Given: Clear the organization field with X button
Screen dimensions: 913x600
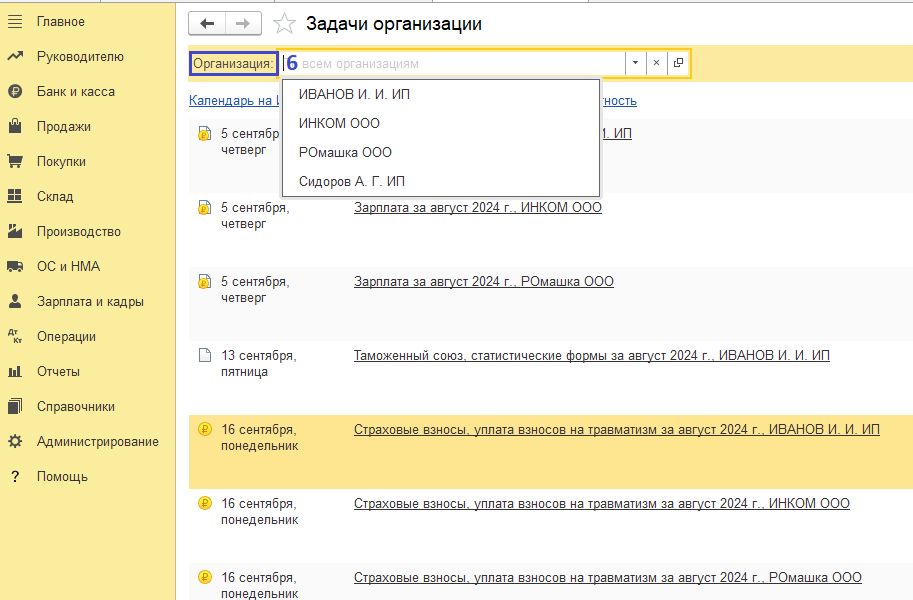Looking at the screenshot, I should 656,63.
